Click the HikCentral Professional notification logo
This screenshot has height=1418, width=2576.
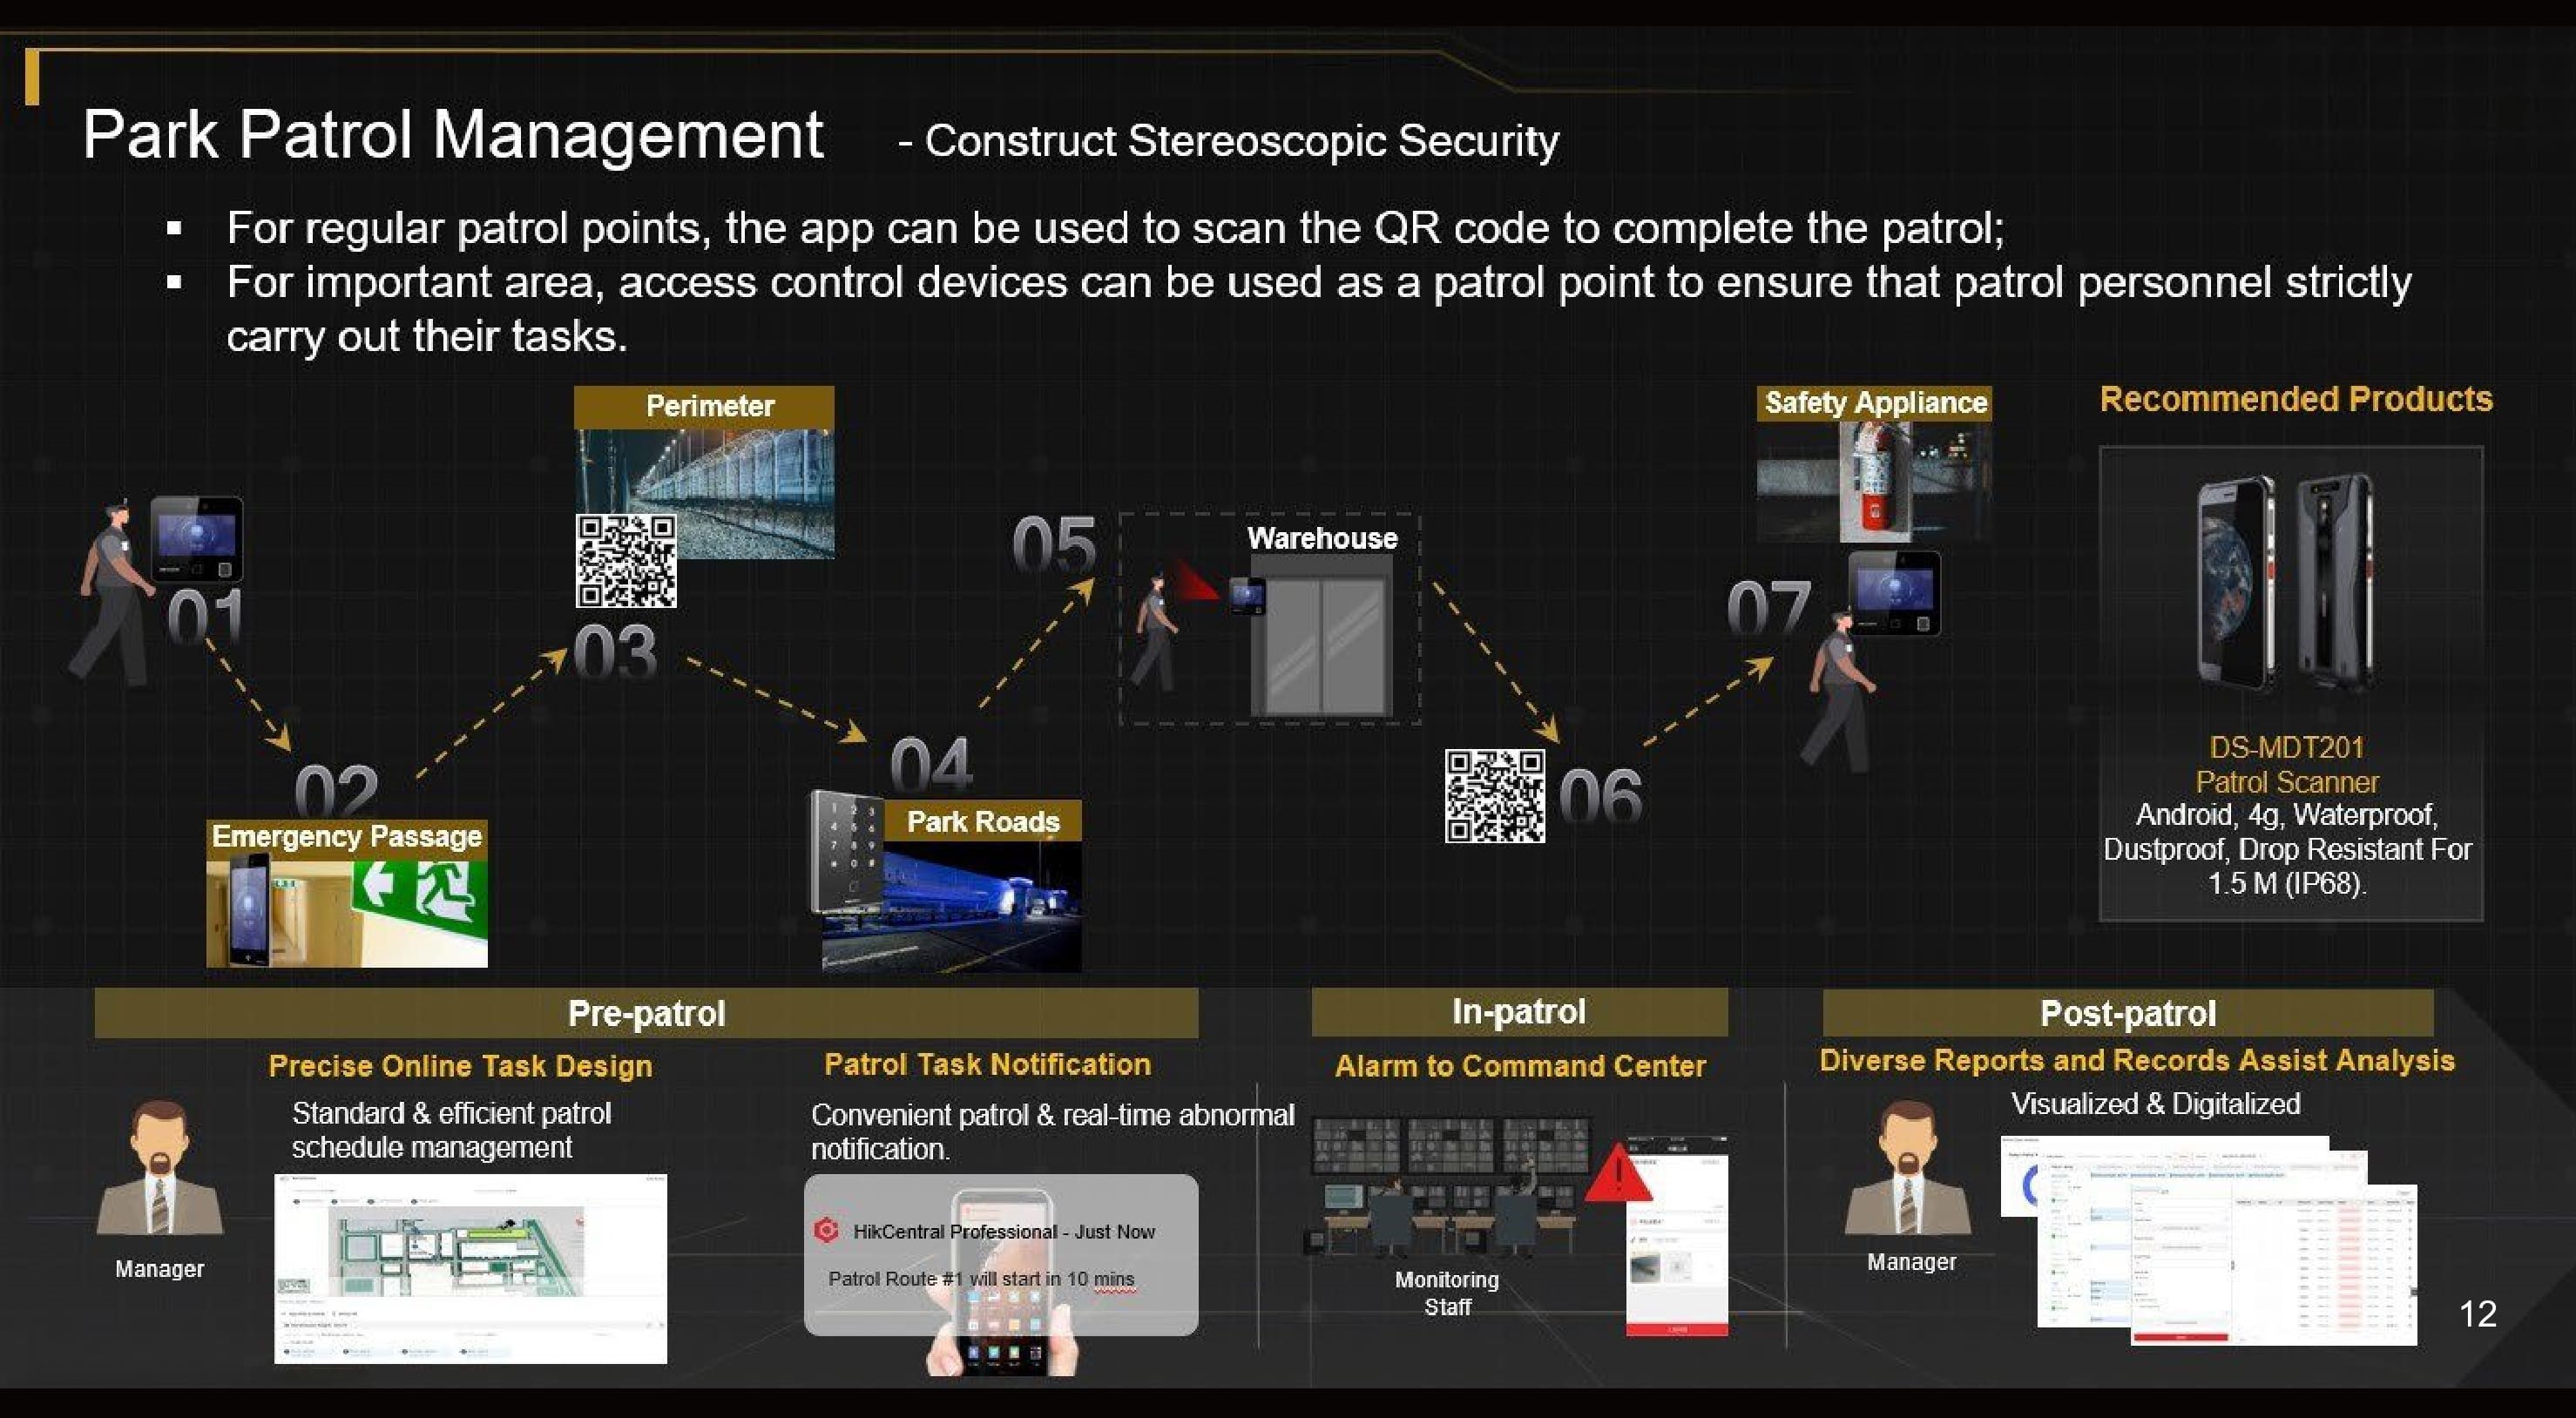826,1231
